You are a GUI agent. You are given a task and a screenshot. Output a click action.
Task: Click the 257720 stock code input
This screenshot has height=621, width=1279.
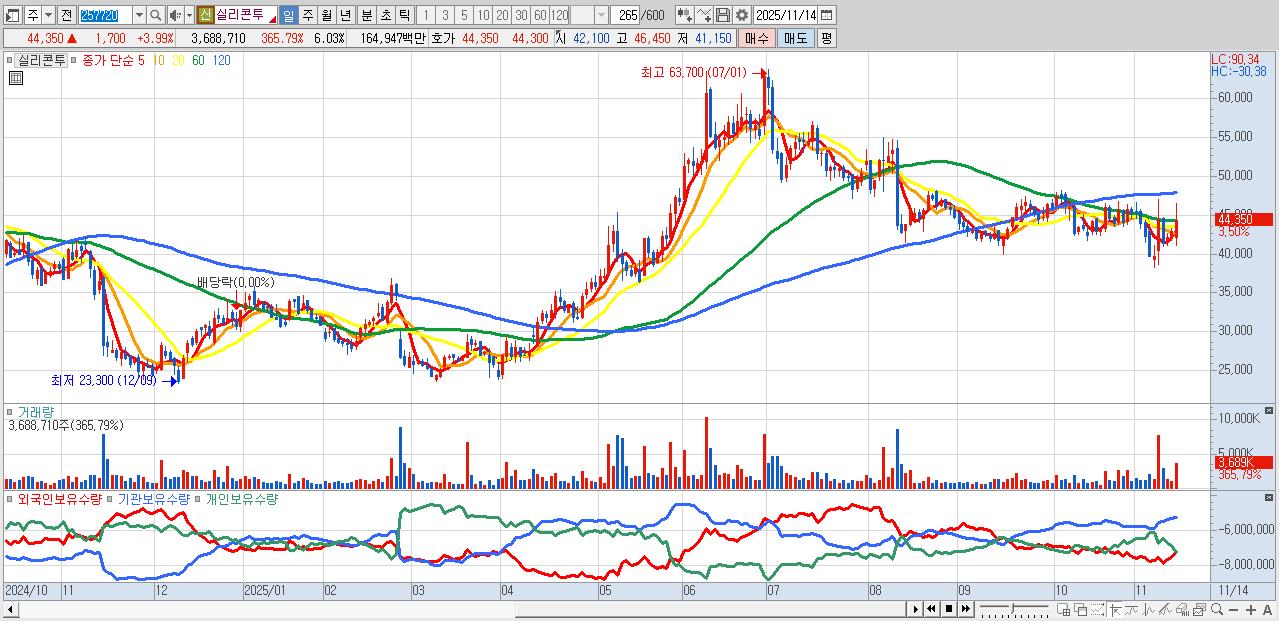click(105, 15)
